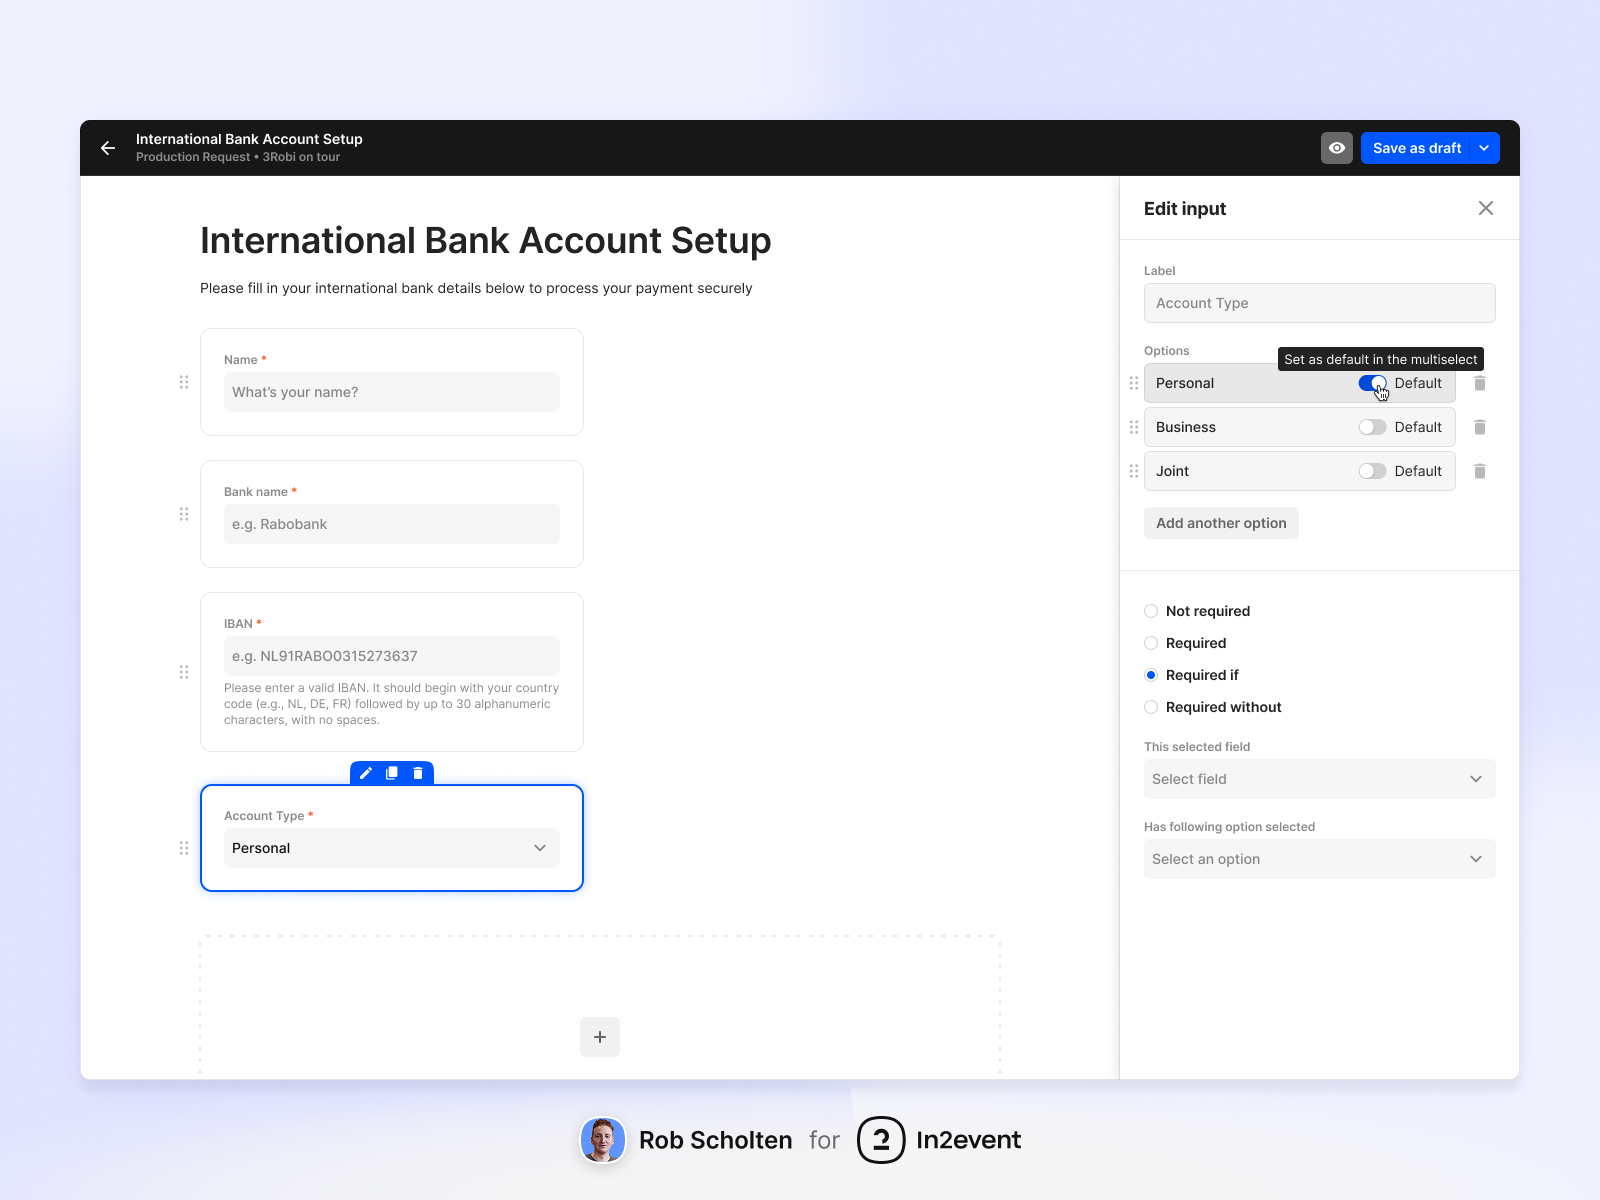Open the Select field dropdown
1600x1200 pixels.
pos(1320,779)
